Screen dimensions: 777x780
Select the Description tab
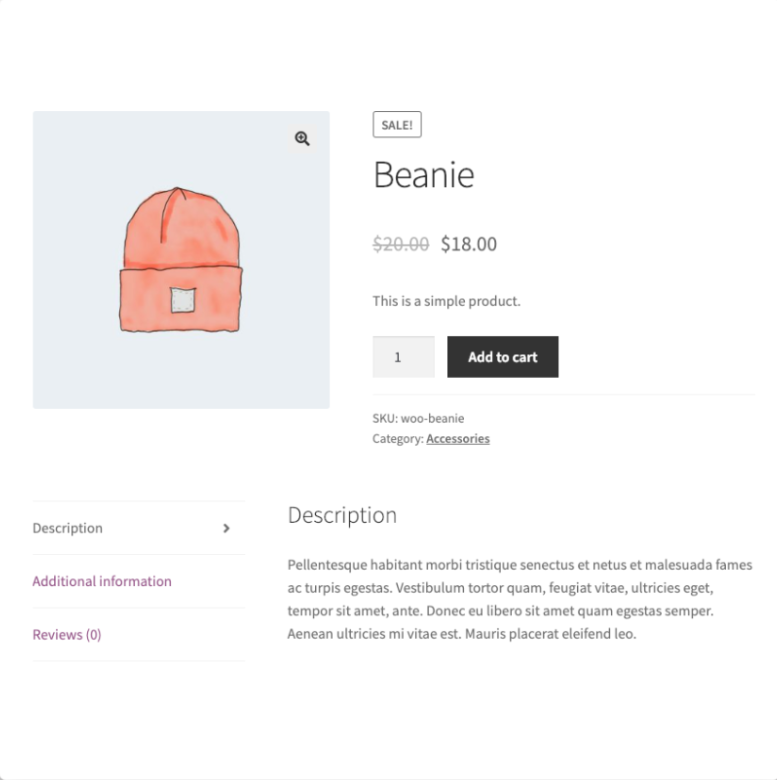pos(68,528)
